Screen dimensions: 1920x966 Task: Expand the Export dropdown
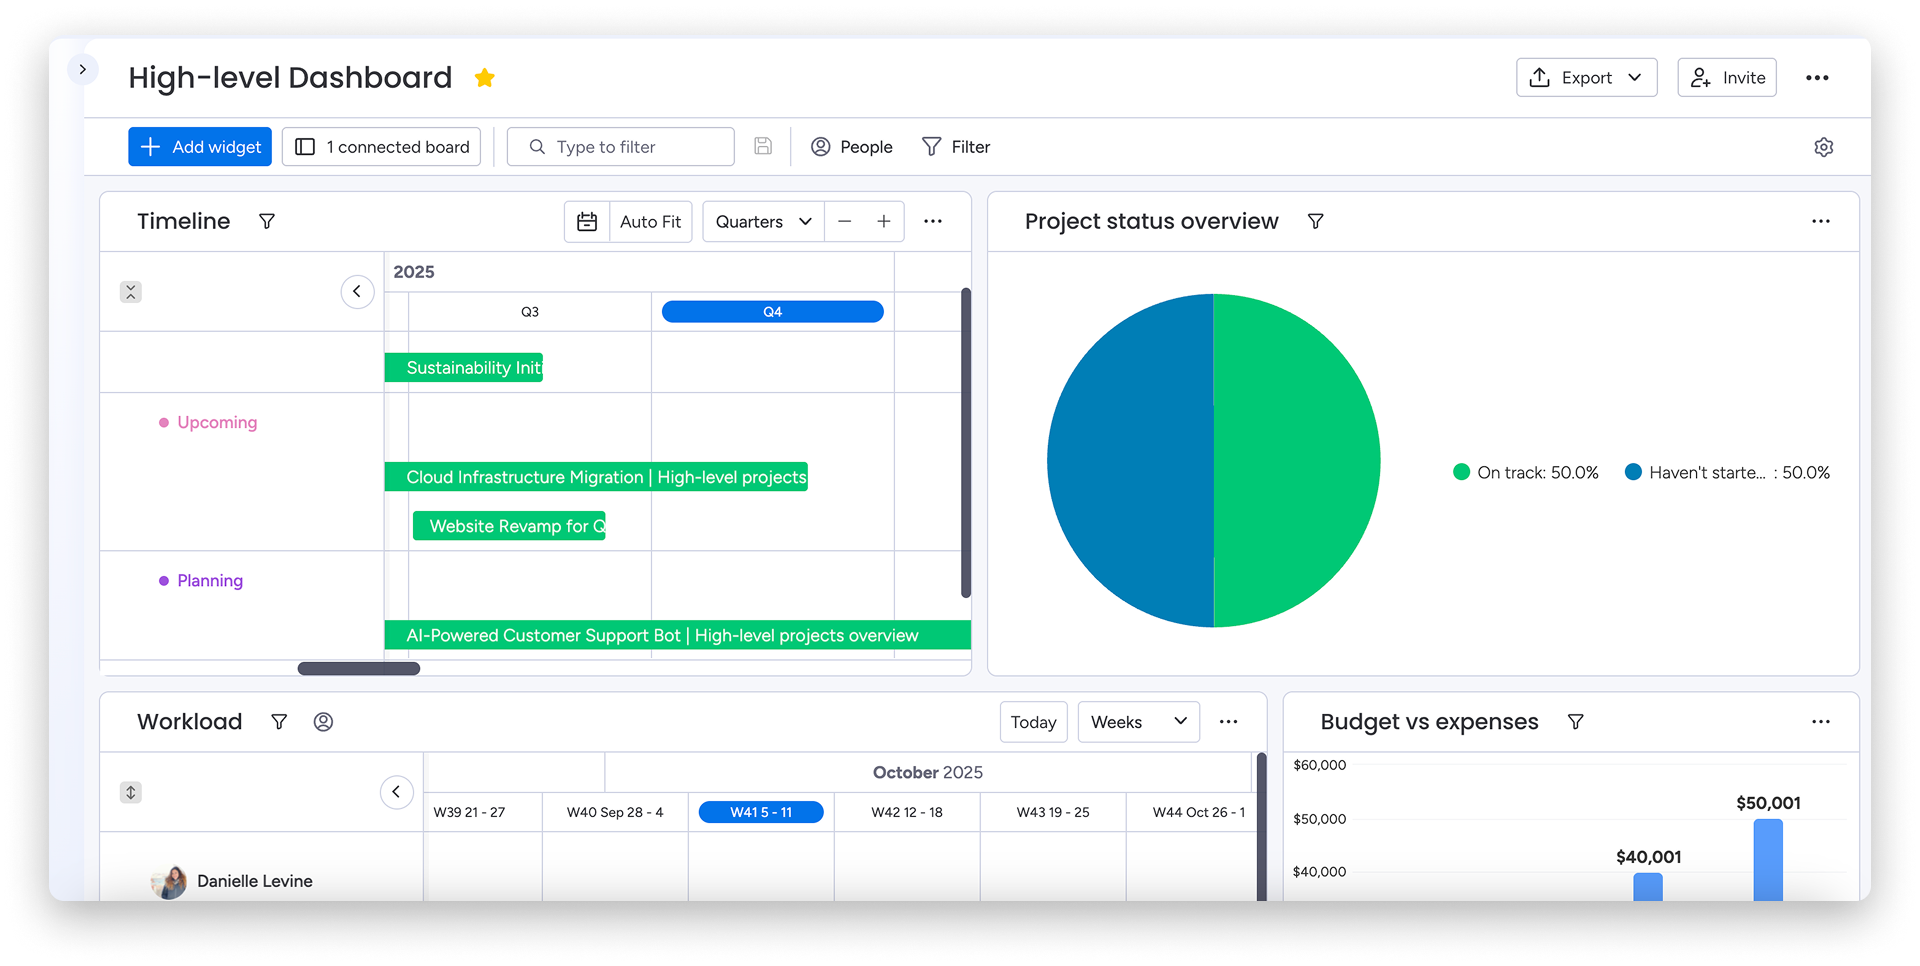pyautogui.click(x=1586, y=78)
